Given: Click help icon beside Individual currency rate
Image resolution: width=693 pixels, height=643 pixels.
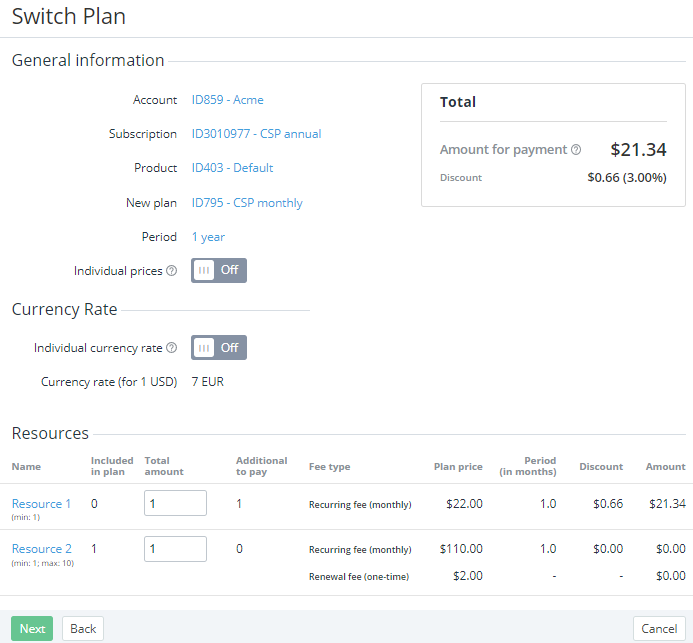Looking at the screenshot, I should [171, 348].
